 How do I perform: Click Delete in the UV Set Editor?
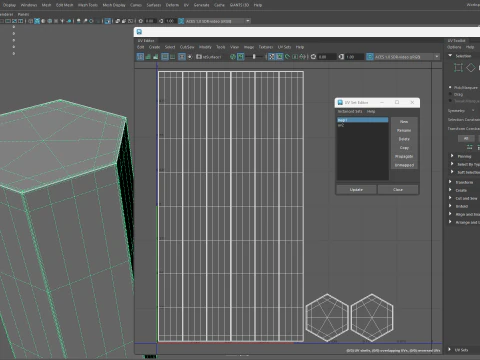[x=404, y=139]
